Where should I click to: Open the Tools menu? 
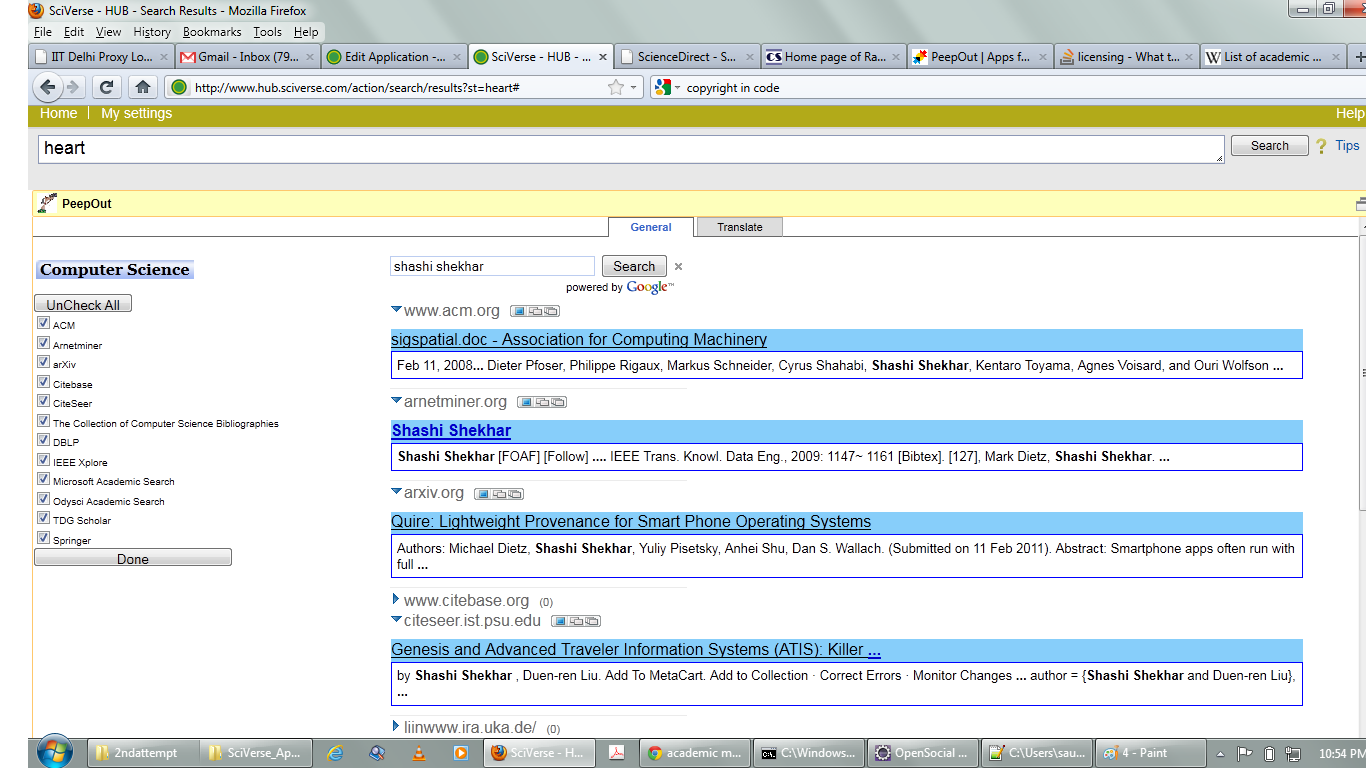pyautogui.click(x=268, y=32)
